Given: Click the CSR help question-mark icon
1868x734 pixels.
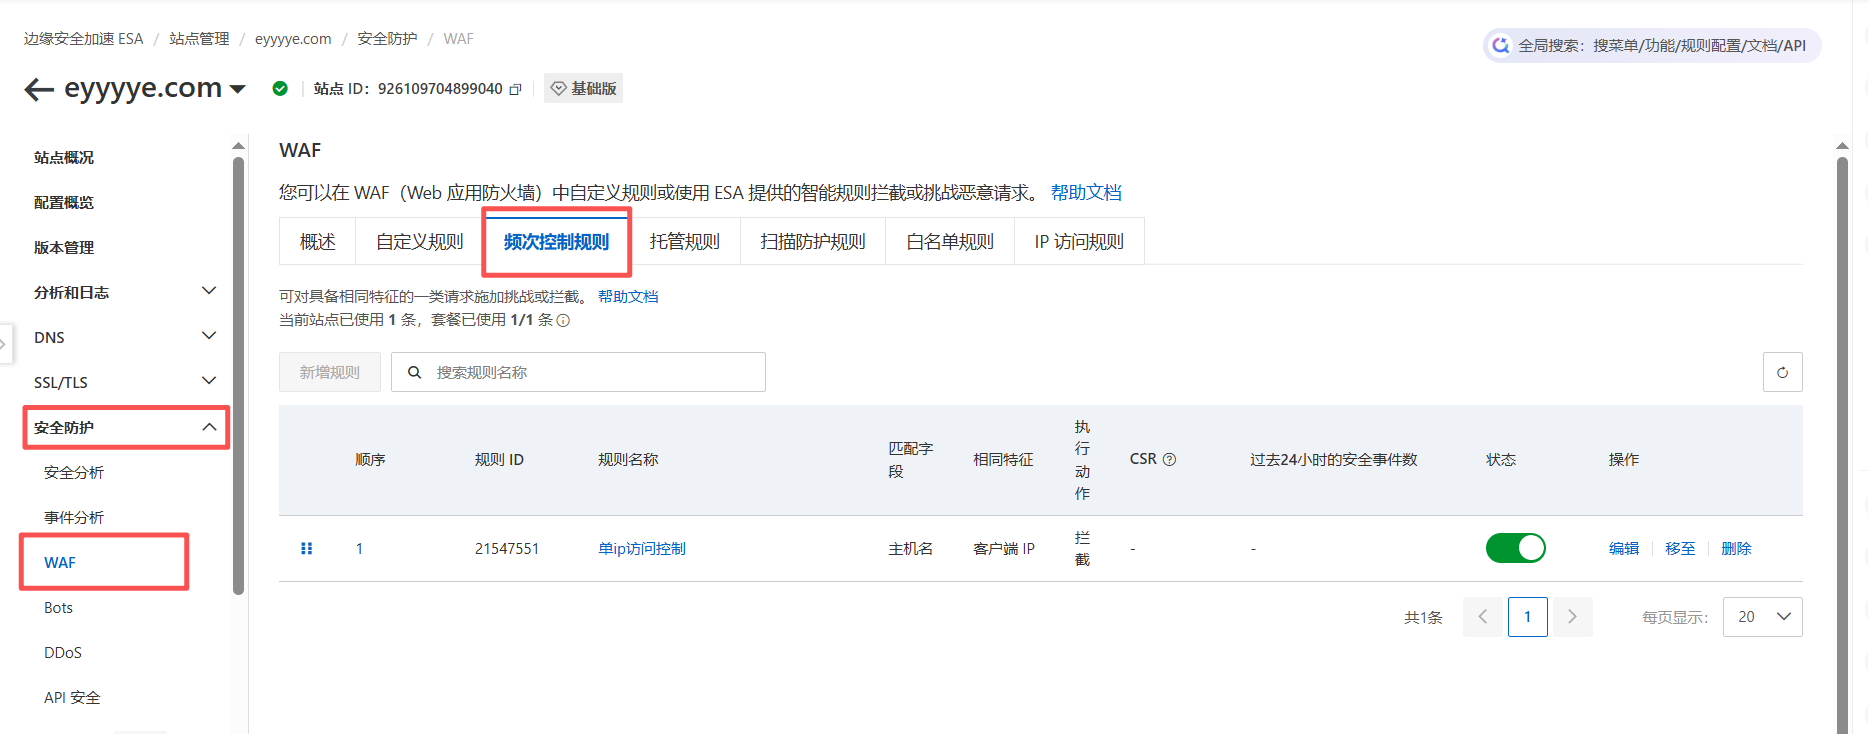Looking at the screenshot, I should tap(1169, 459).
